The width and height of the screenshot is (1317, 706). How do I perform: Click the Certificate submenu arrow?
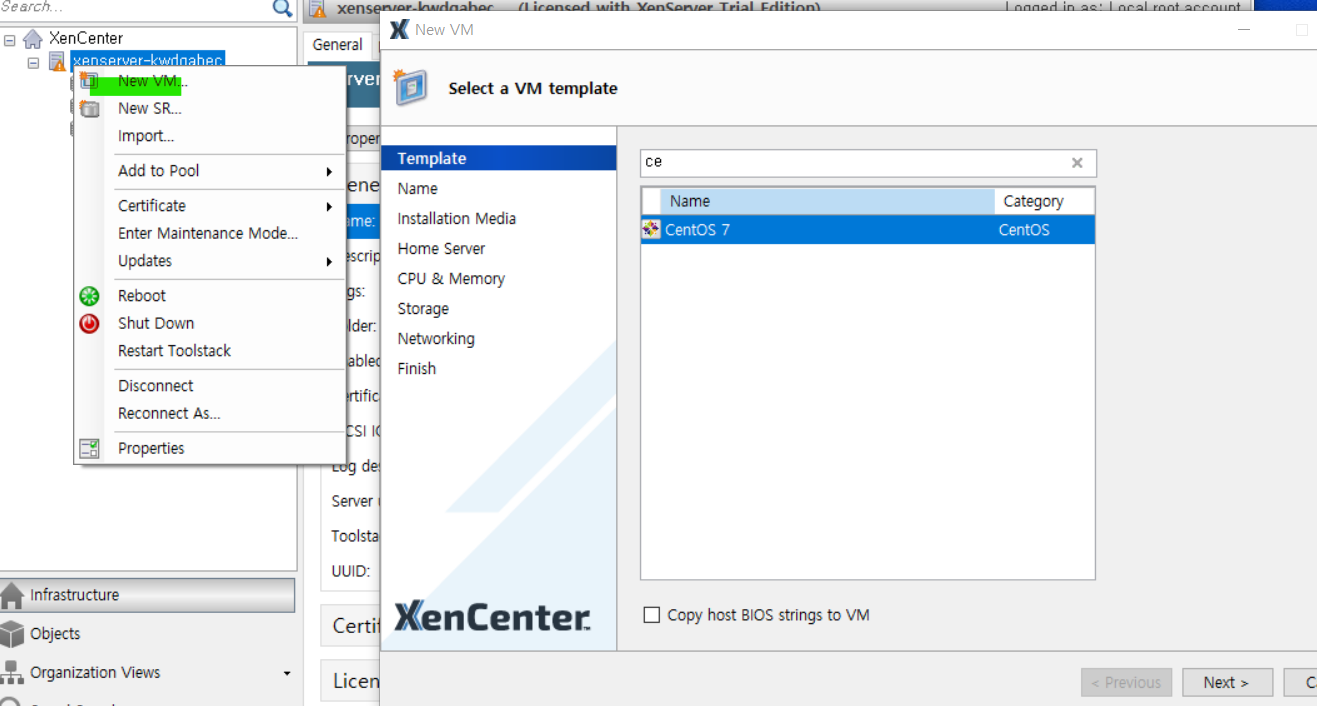pos(329,207)
